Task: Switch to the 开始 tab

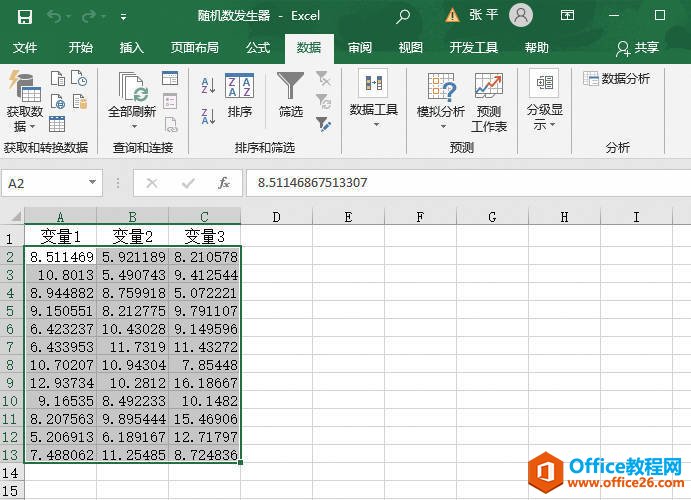Action: [81, 48]
